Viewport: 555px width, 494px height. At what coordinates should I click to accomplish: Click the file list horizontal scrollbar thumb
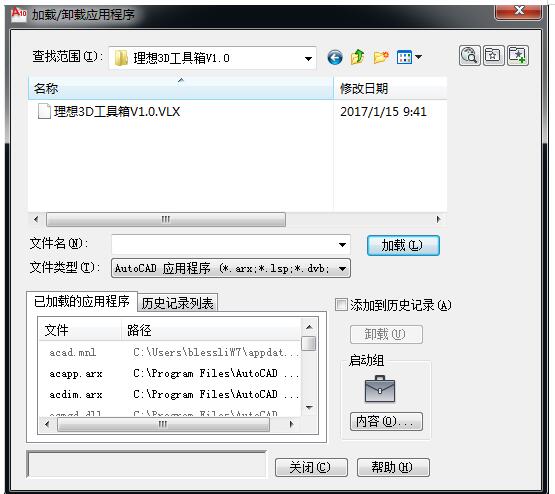pos(166,219)
